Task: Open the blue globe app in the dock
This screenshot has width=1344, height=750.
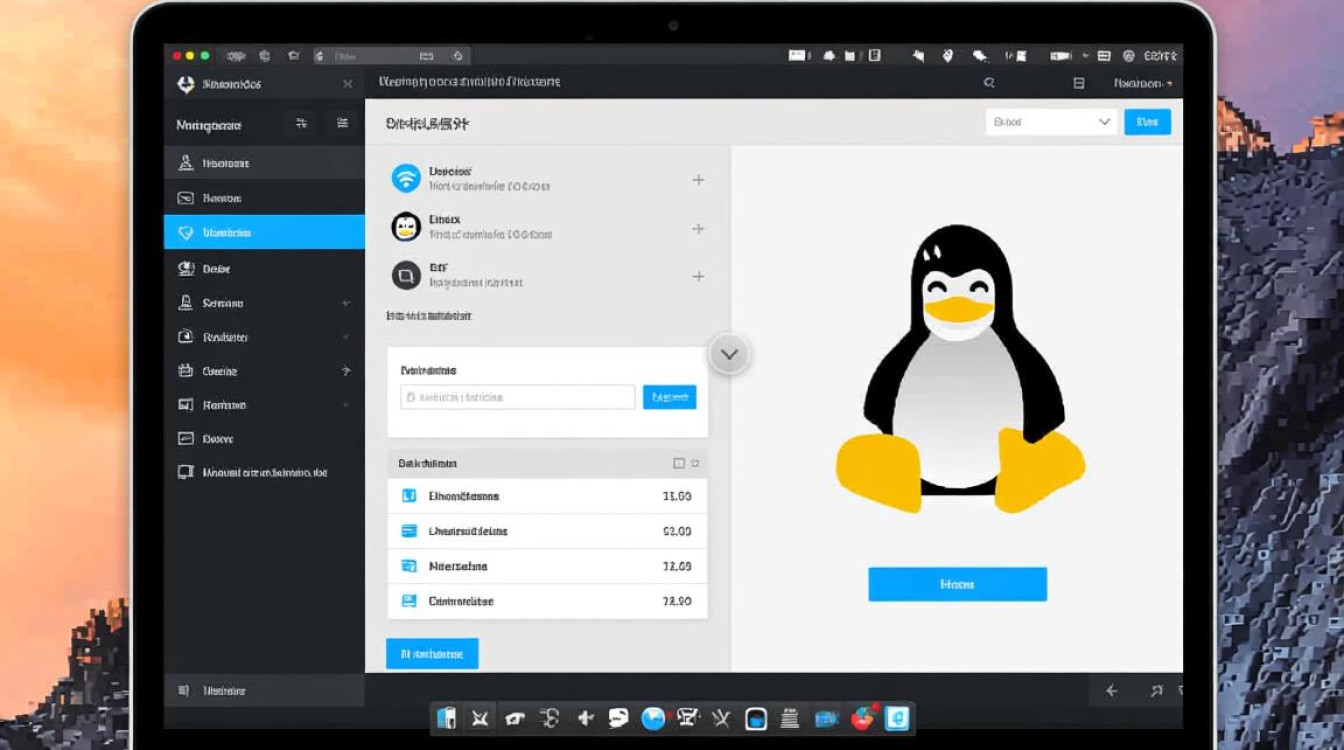Action: click(x=653, y=717)
